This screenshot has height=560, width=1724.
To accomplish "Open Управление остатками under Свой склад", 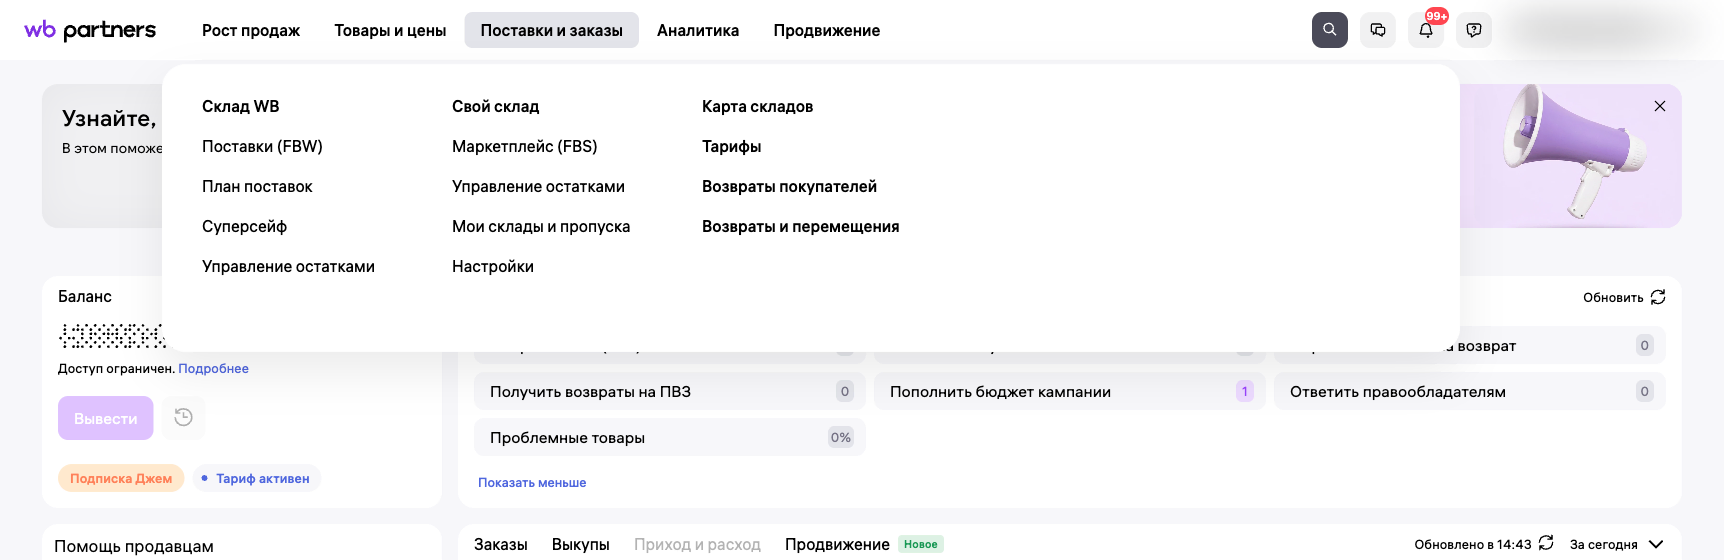I will coord(538,186).
